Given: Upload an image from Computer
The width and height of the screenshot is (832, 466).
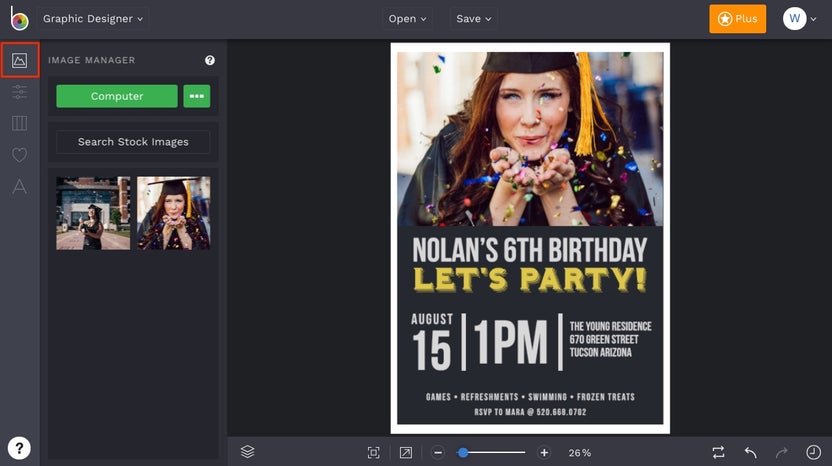Looking at the screenshot, I should pos(117,96).
